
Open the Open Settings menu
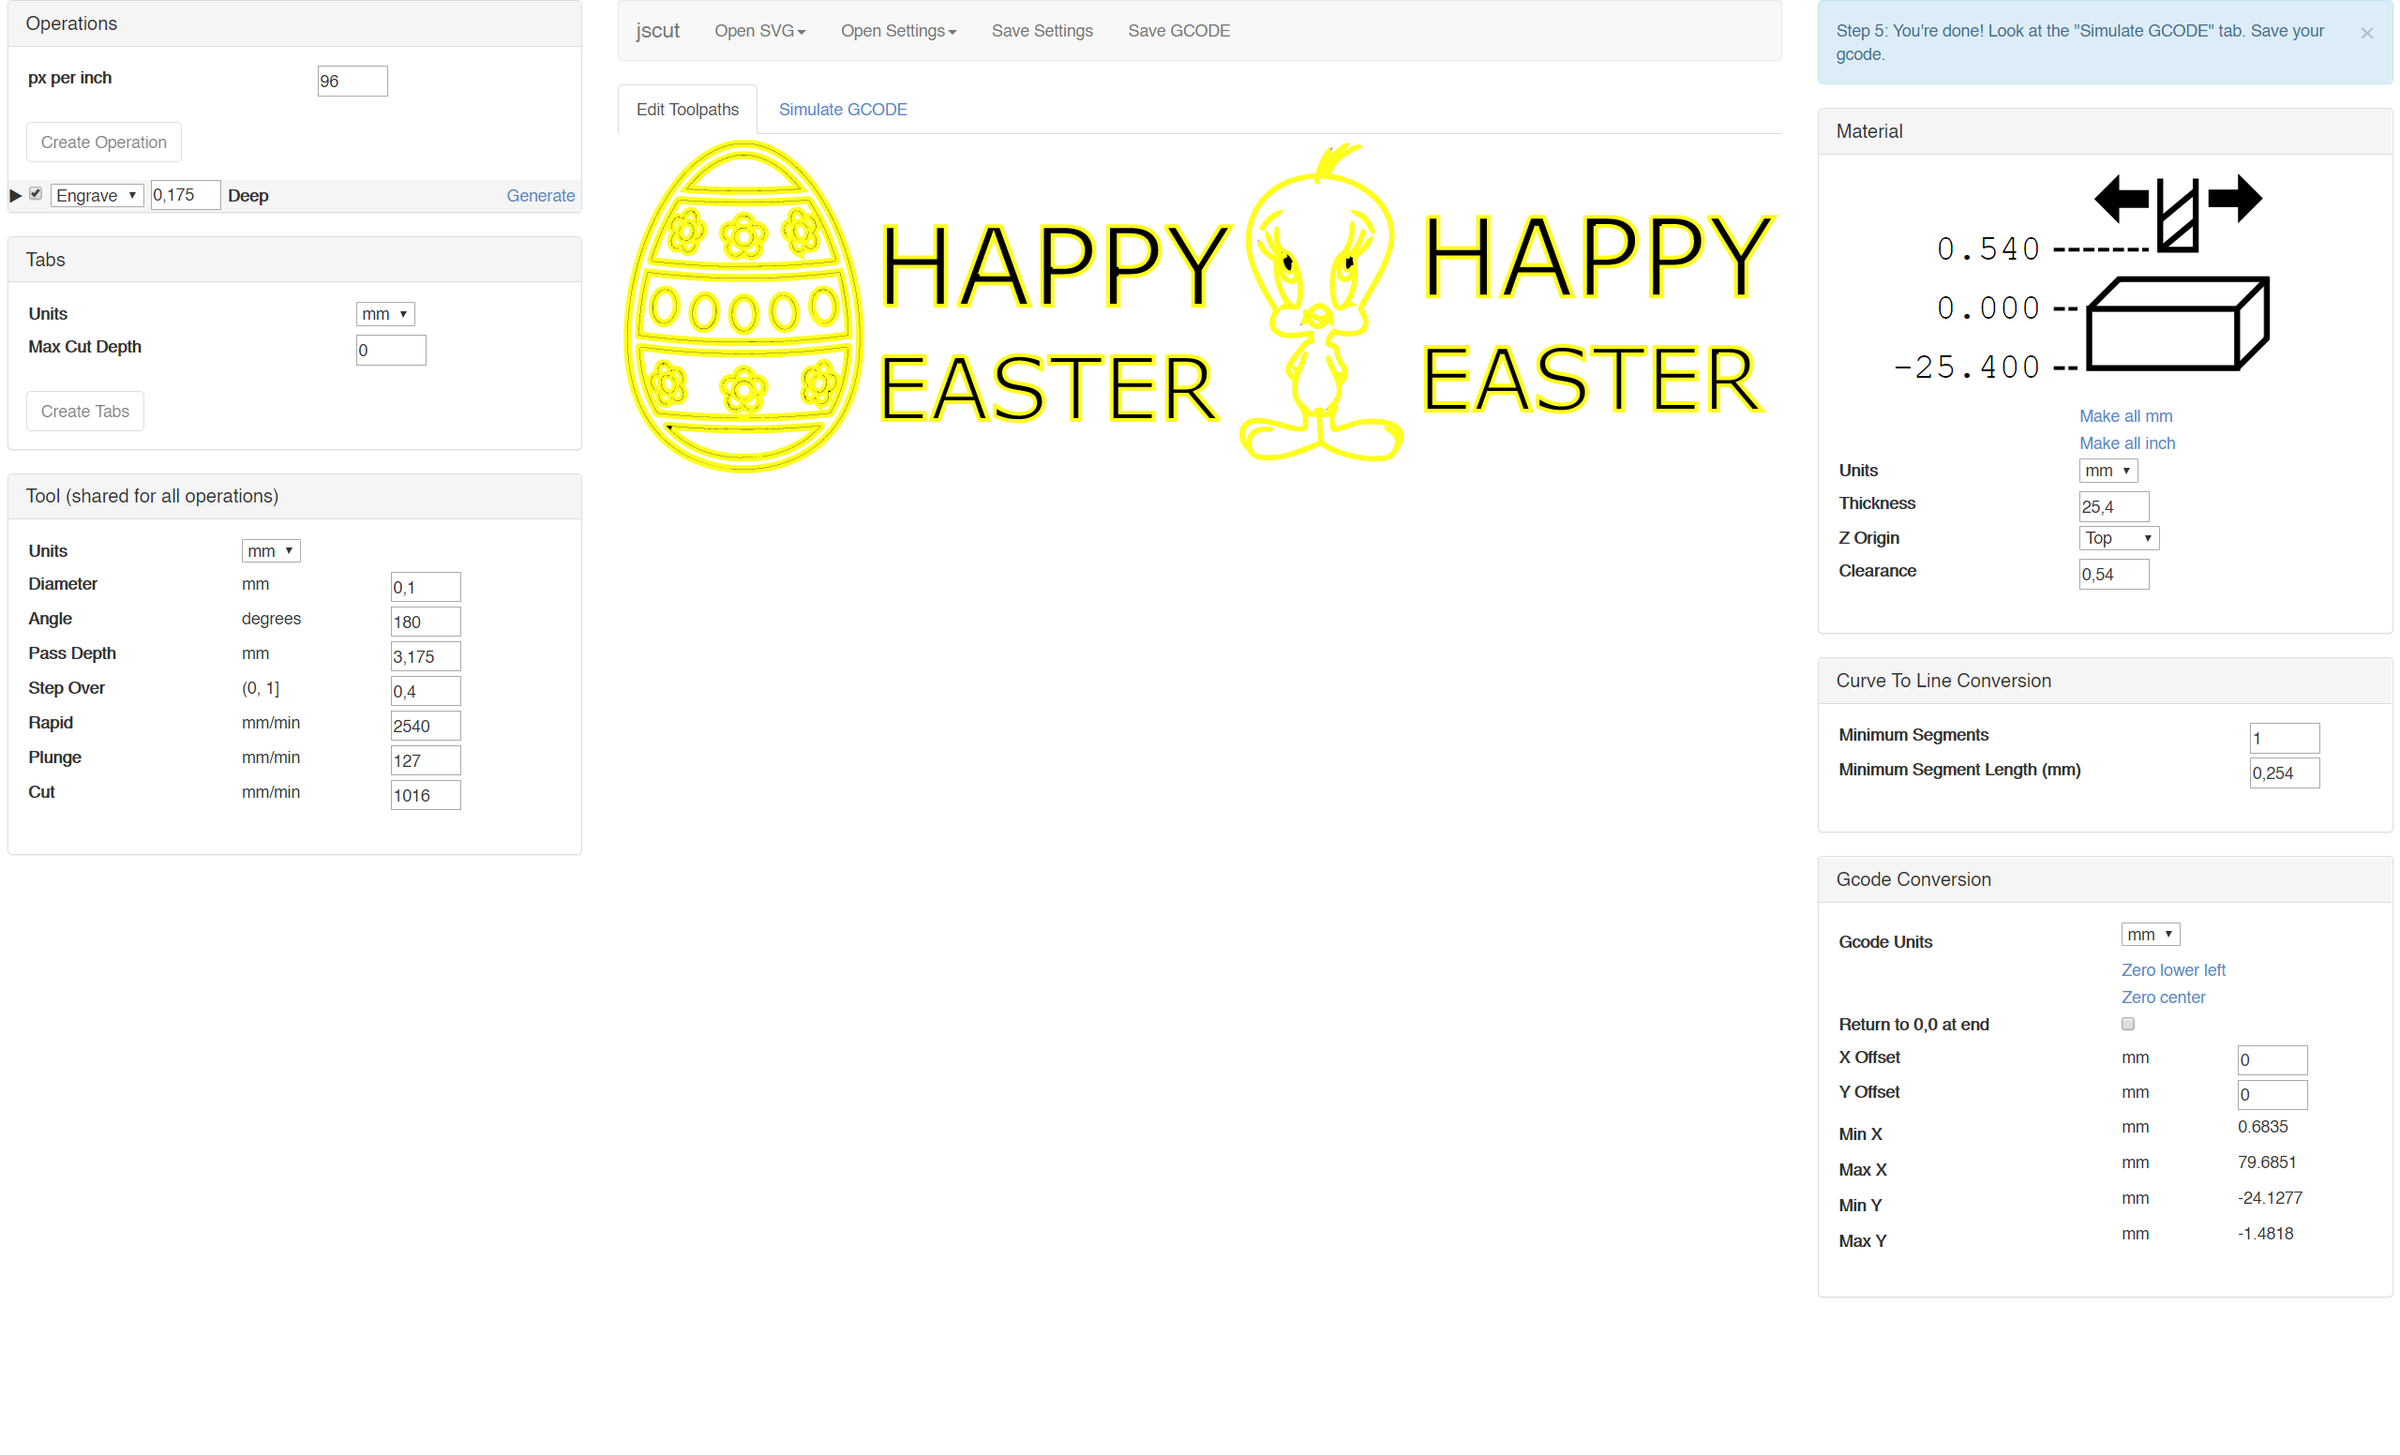point(897,31)
